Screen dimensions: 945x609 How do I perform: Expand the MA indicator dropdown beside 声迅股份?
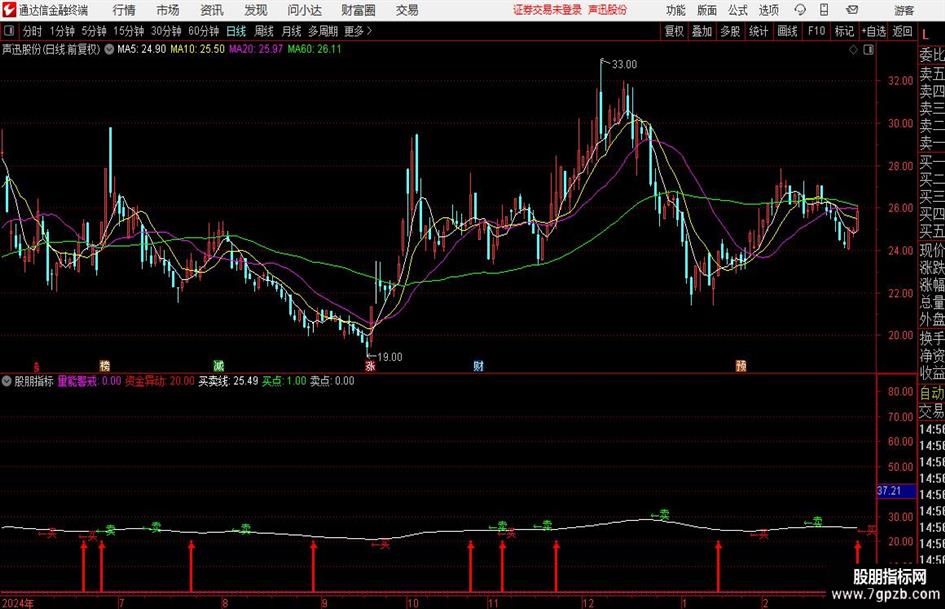pyautogui.click(x=109, y=49)
